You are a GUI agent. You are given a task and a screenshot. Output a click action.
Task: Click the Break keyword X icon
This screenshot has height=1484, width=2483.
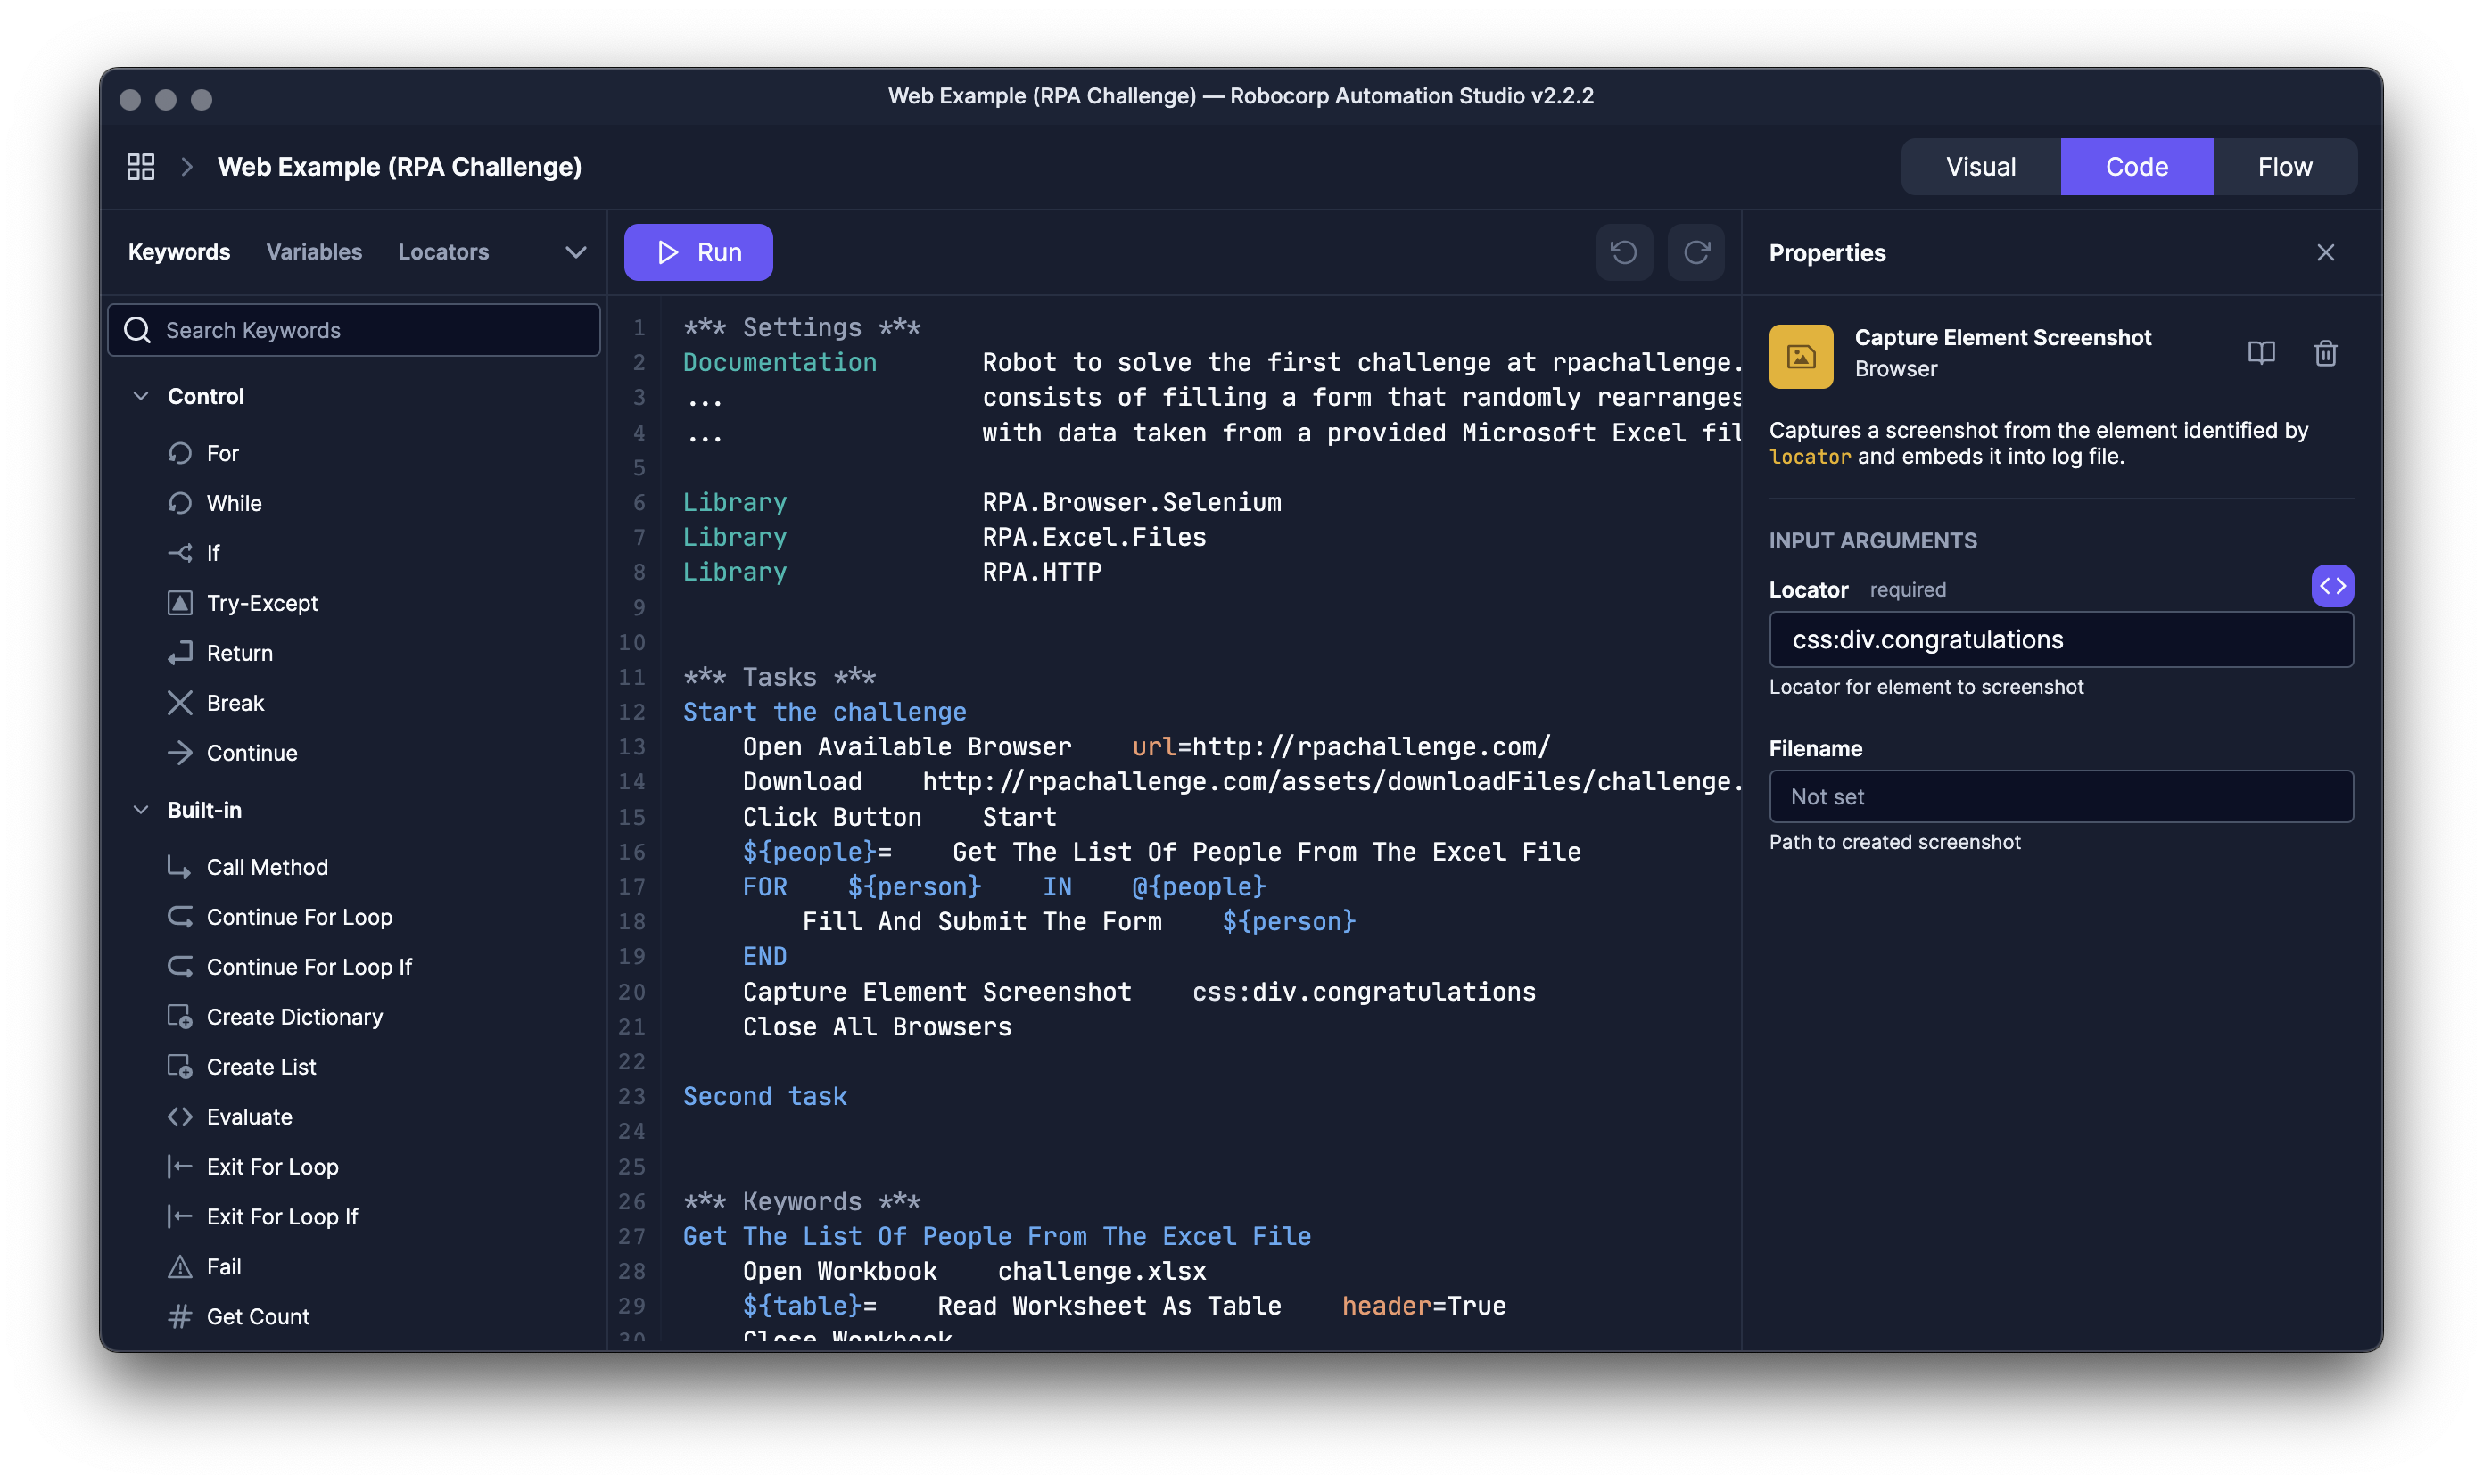[180, 703]
